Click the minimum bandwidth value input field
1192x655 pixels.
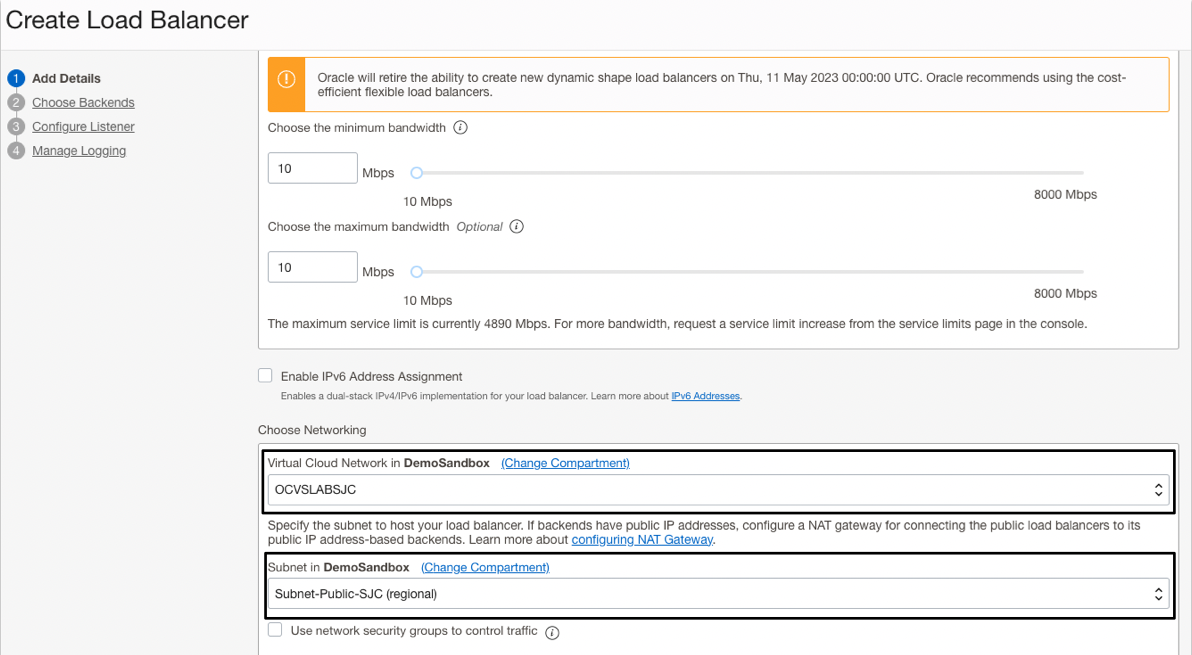click(312, 168)
